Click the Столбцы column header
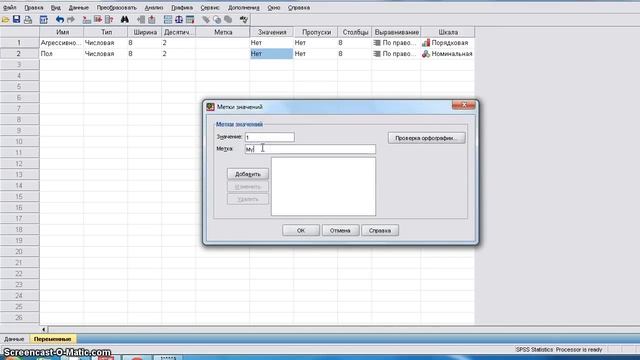 [x=355, y=32]
